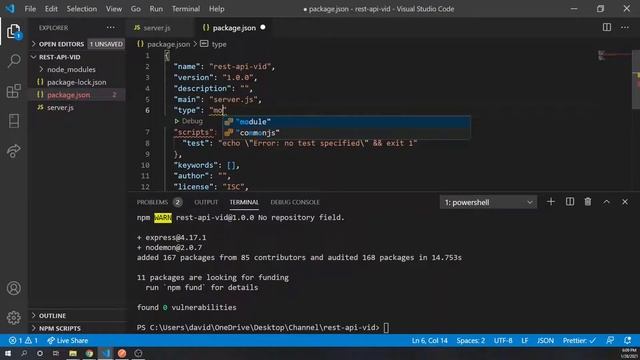Kill terminal with trash icon
Image resolution: width=640 pixels, height=360 pixels.
pyautogui.click(x=587, y=202)
